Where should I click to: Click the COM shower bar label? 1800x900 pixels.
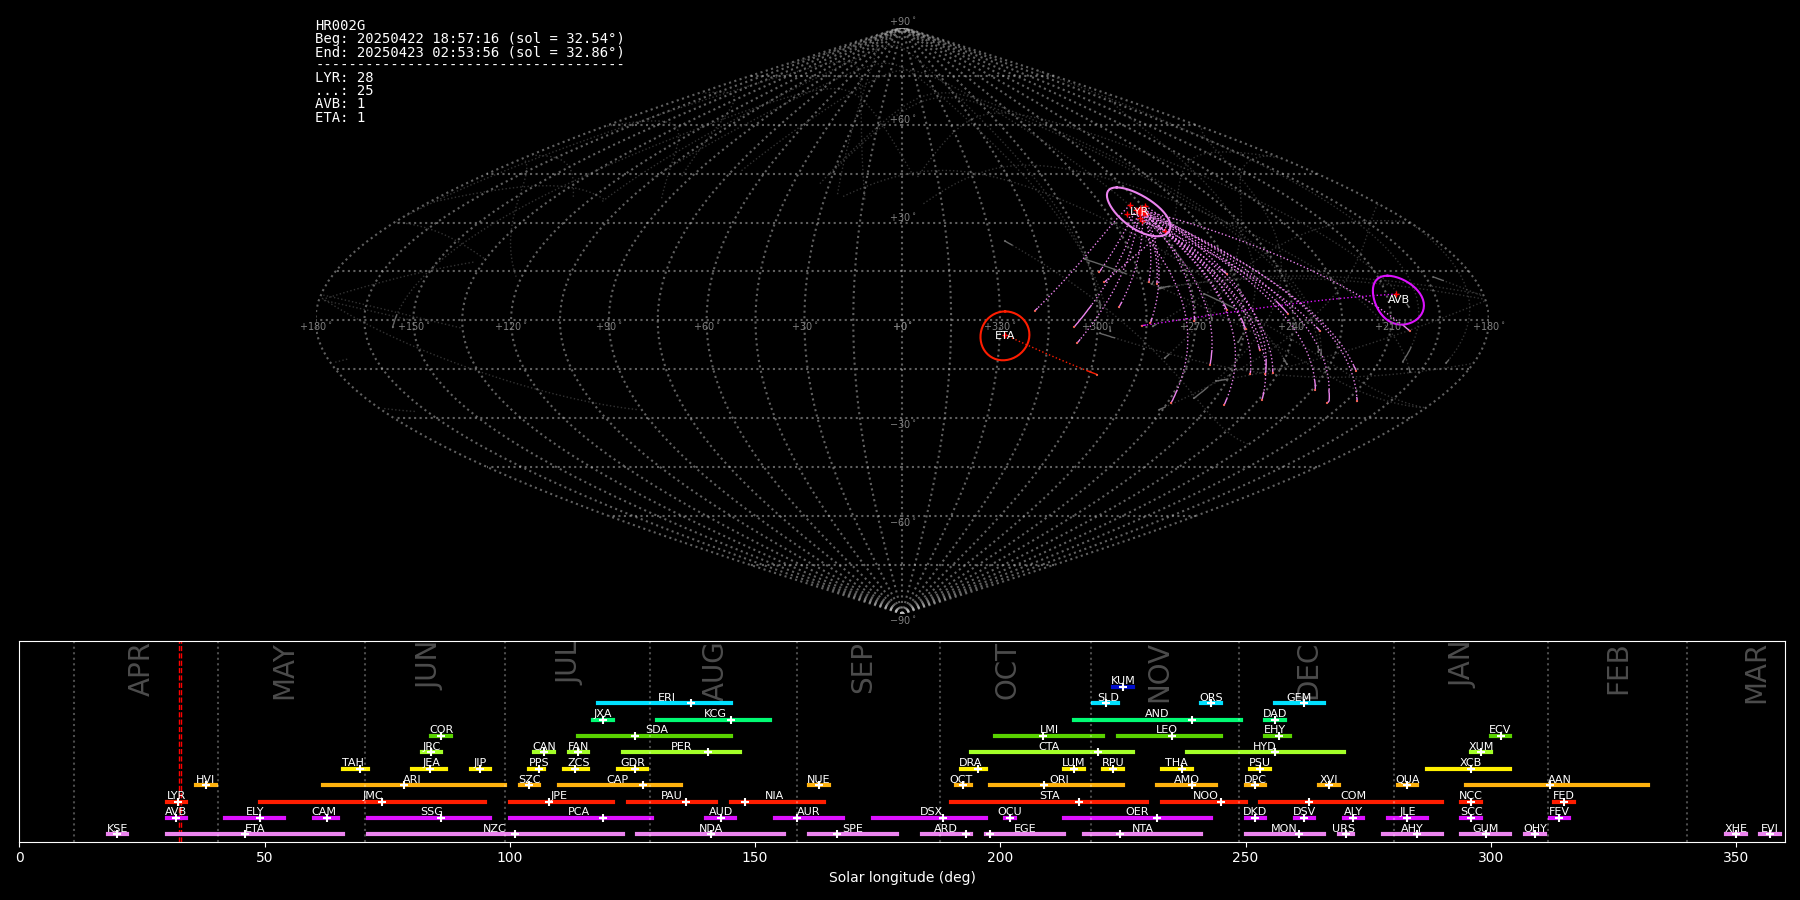tap(1353, 796)
